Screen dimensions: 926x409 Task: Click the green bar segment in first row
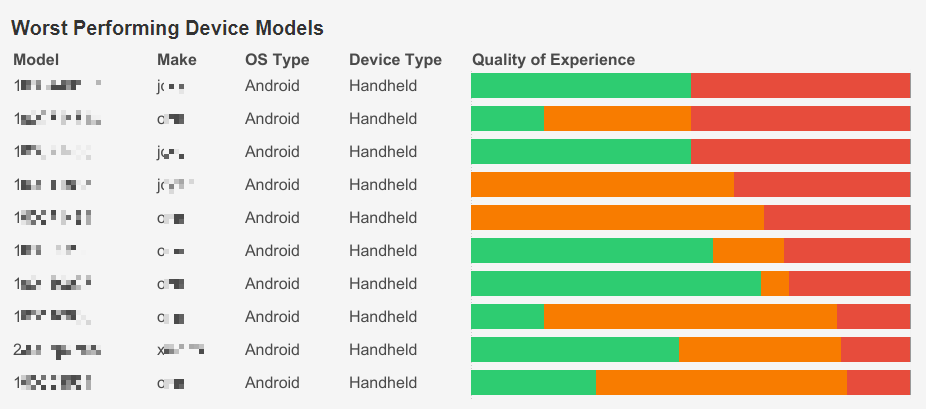click(580, 86)
